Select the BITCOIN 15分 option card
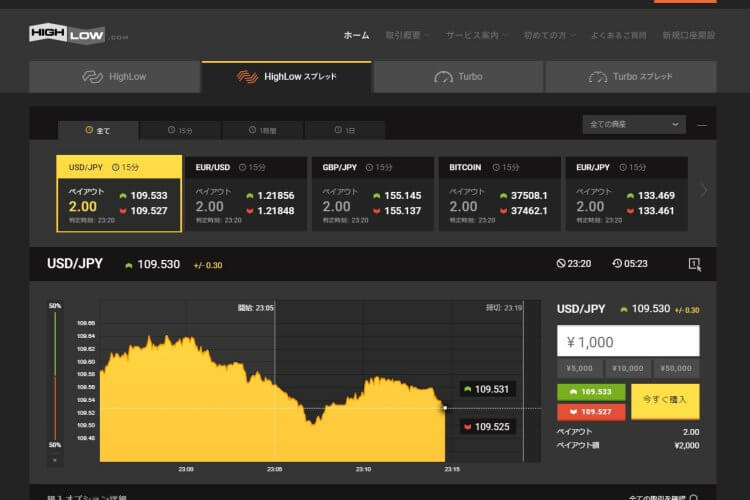750x500 pixels. (x=499, y=194)
